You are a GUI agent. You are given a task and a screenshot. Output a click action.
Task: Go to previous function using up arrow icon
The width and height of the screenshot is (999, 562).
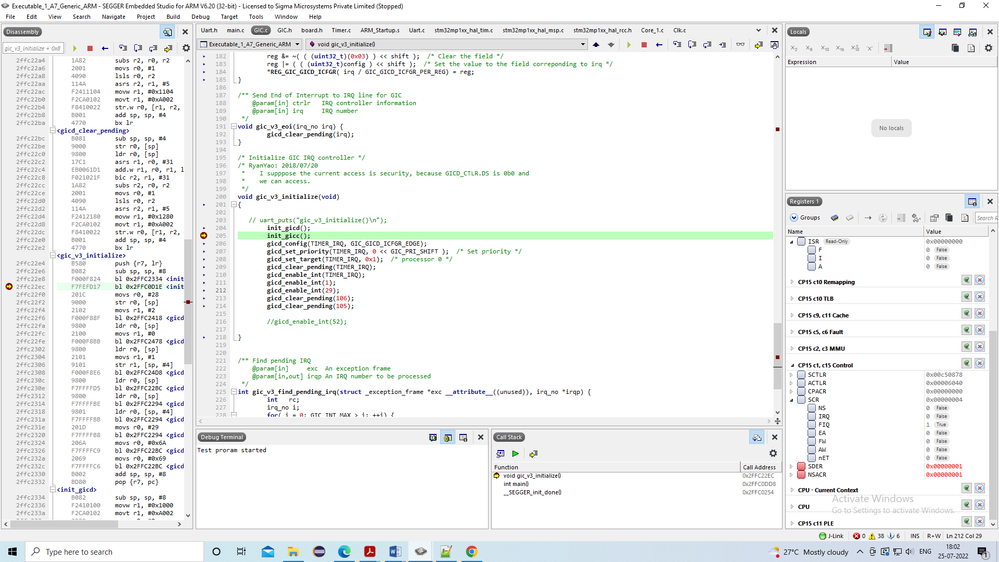tap(596, 45)
